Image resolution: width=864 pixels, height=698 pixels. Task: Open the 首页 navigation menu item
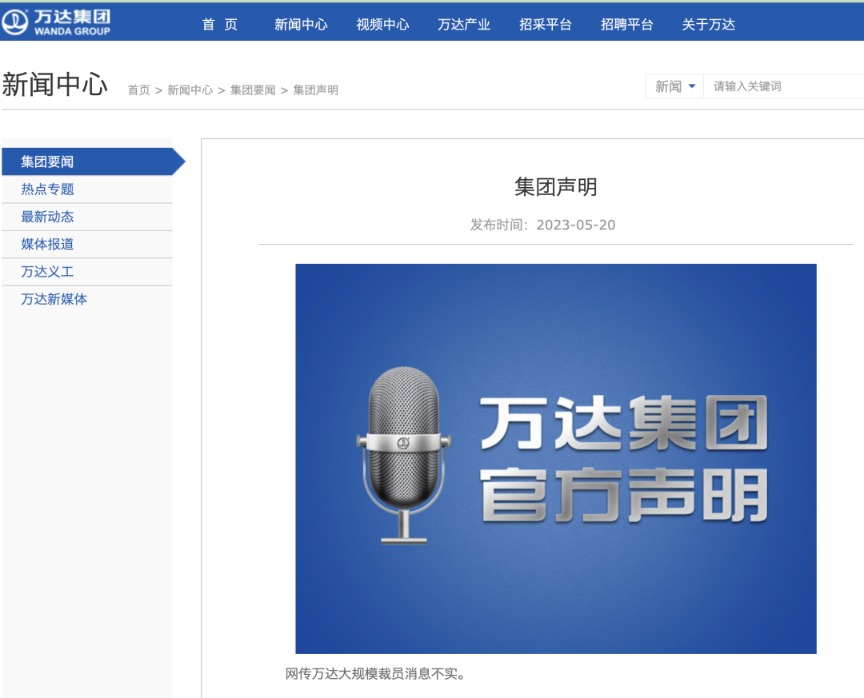219,25
